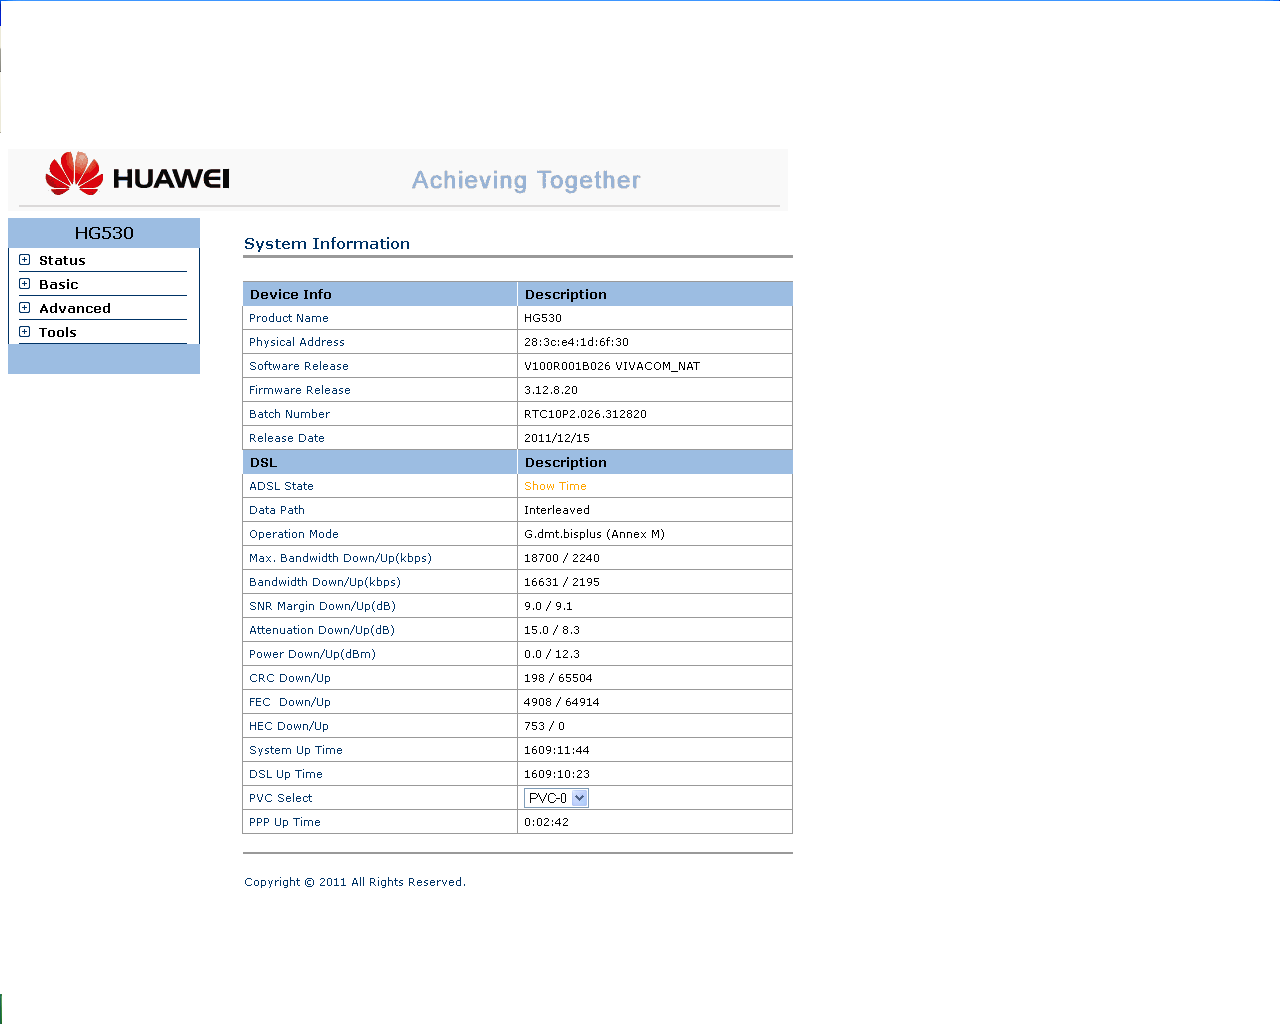This screenshot has width=1280, height=1024.
Task: Select MAC address 28:3c:e4:1d:6f:30
Action: point(577,342)
